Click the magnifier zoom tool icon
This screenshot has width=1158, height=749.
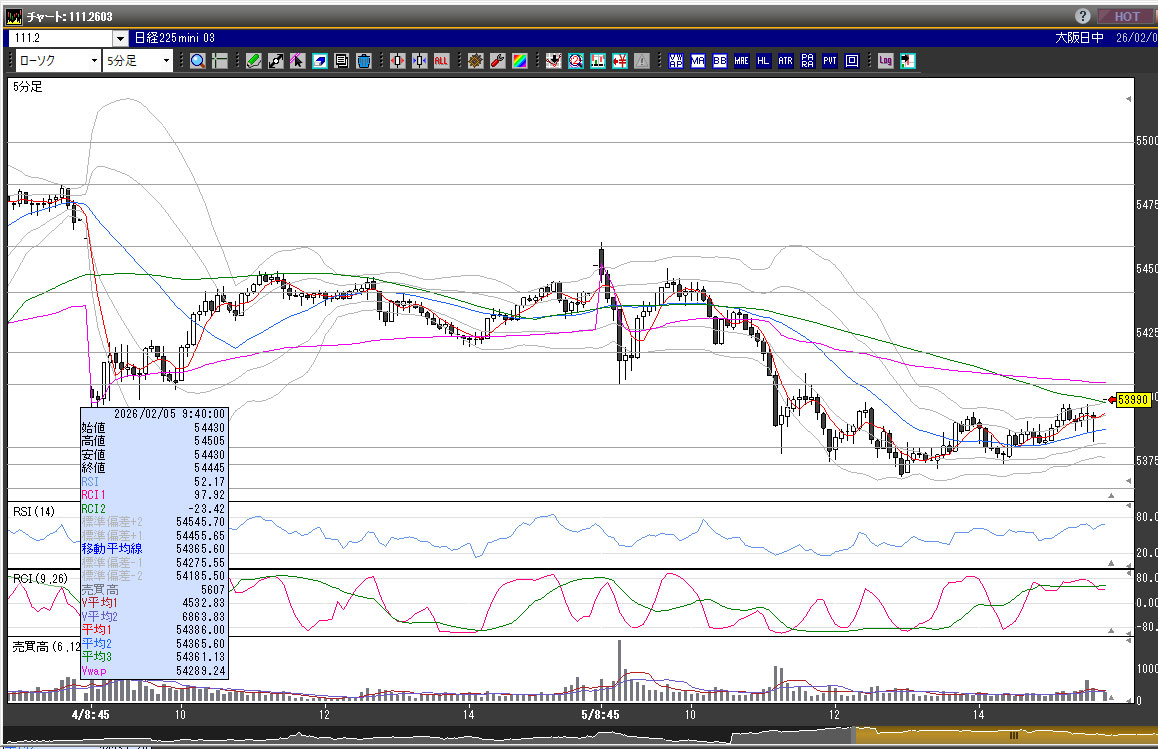198,61
